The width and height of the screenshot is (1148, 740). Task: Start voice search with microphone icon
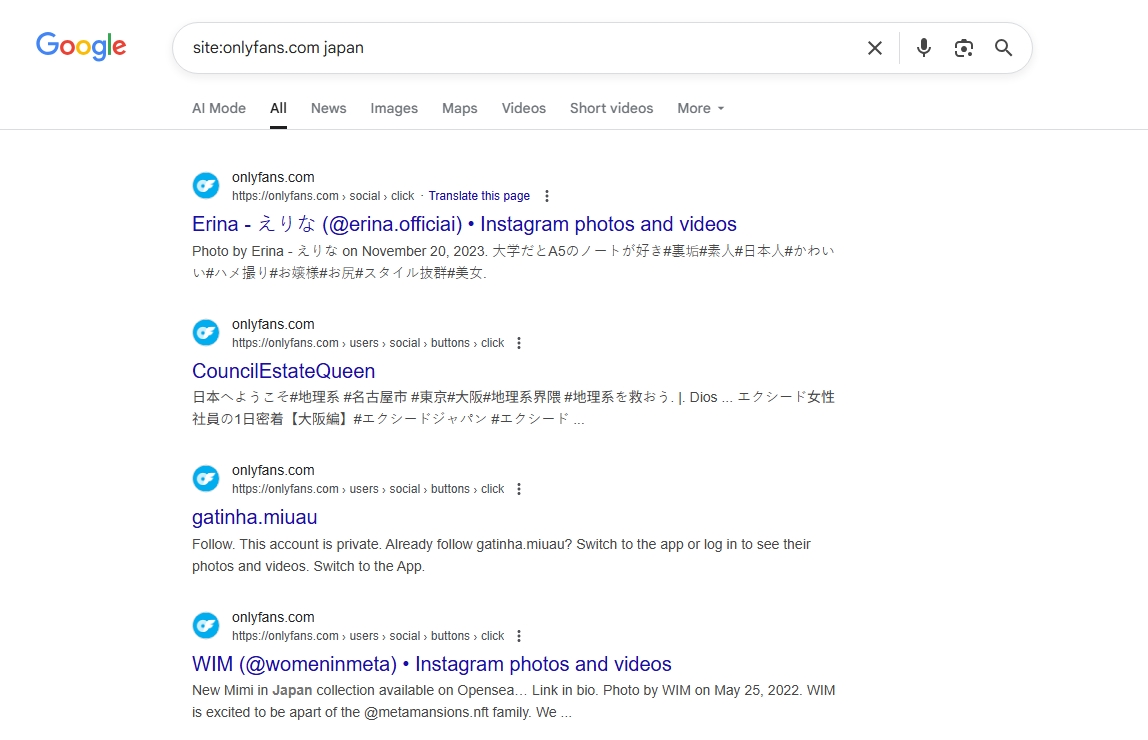924,48
